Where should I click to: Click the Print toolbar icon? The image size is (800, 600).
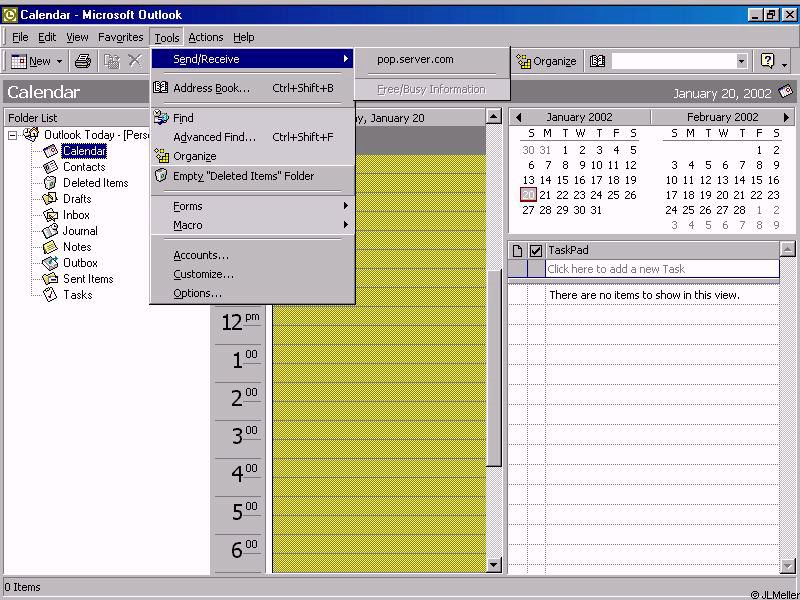coord(83,61)
